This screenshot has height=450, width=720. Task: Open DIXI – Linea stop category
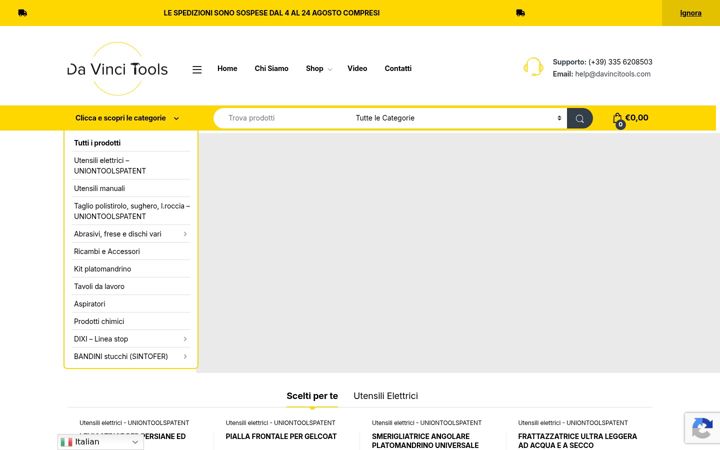[x=101, y=339]
